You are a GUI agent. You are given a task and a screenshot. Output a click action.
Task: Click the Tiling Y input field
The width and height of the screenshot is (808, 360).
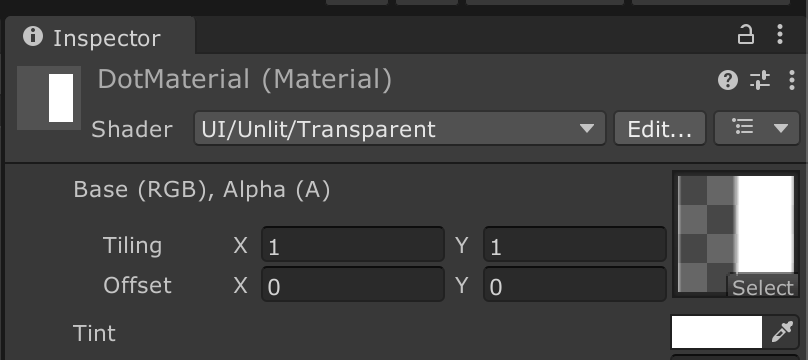click(575, 245)
